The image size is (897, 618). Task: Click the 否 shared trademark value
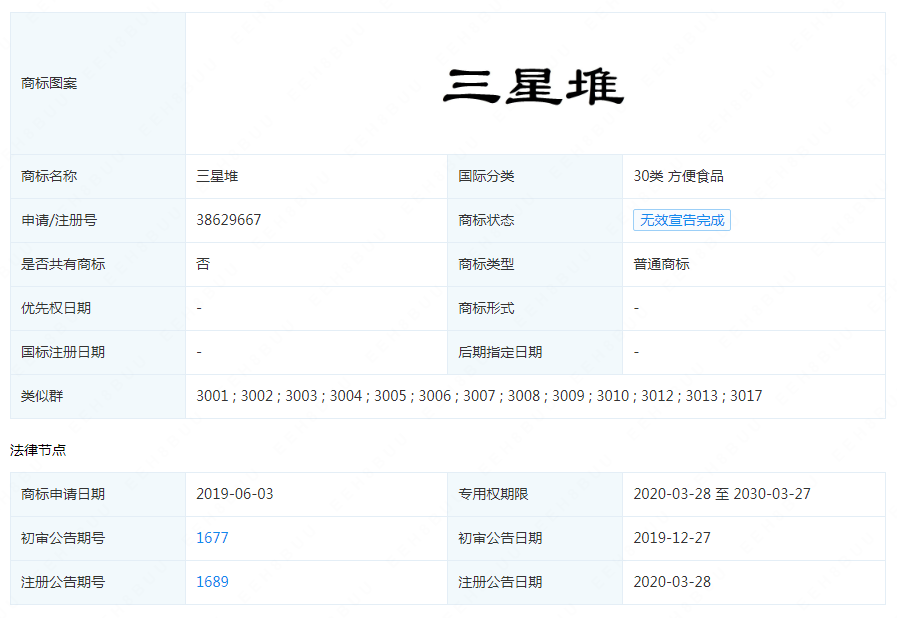pos(203,264)
